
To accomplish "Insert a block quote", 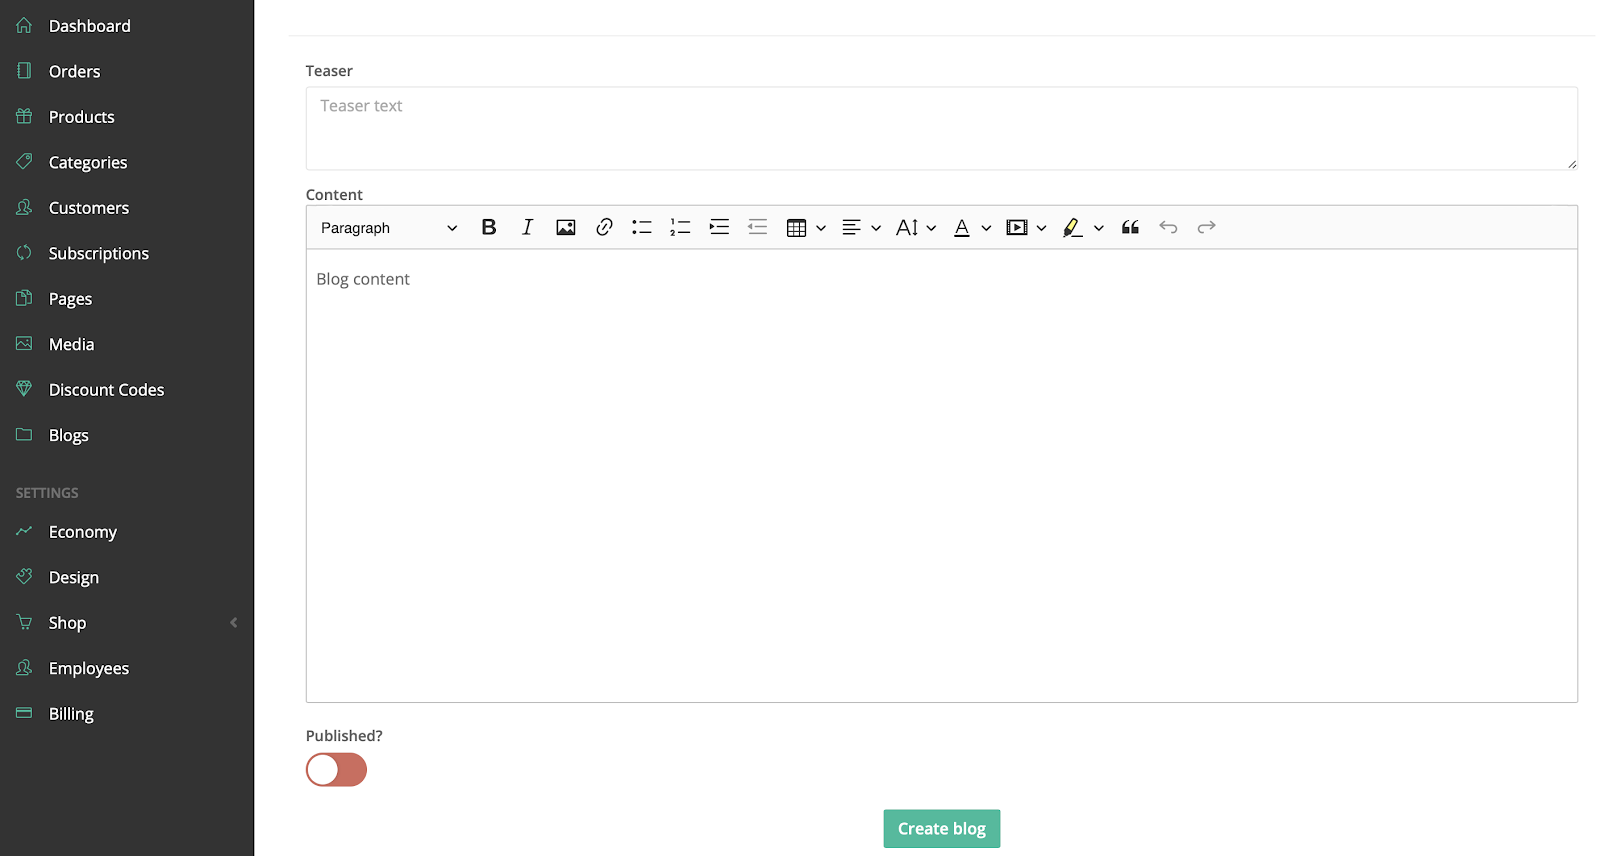I will click(1130, 227).
